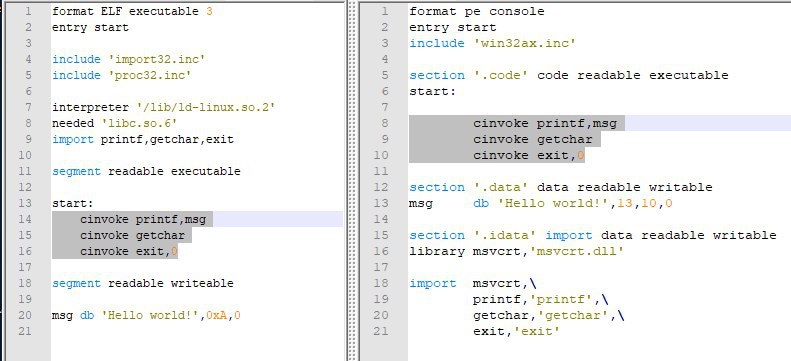The image size is (791, 361).
Task: Click the "exit,'exit'" import line
Action: click(x=517, y=331)
